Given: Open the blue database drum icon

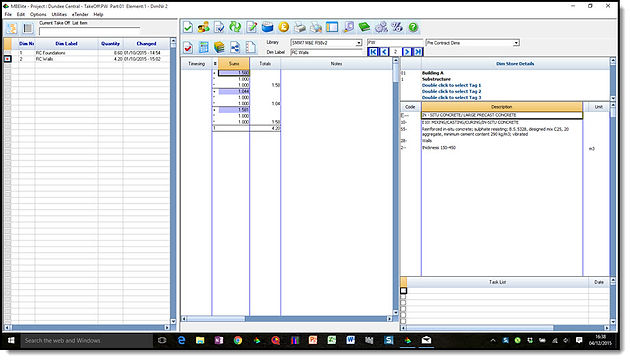Looking at the screenshot, I should point(268,27).
